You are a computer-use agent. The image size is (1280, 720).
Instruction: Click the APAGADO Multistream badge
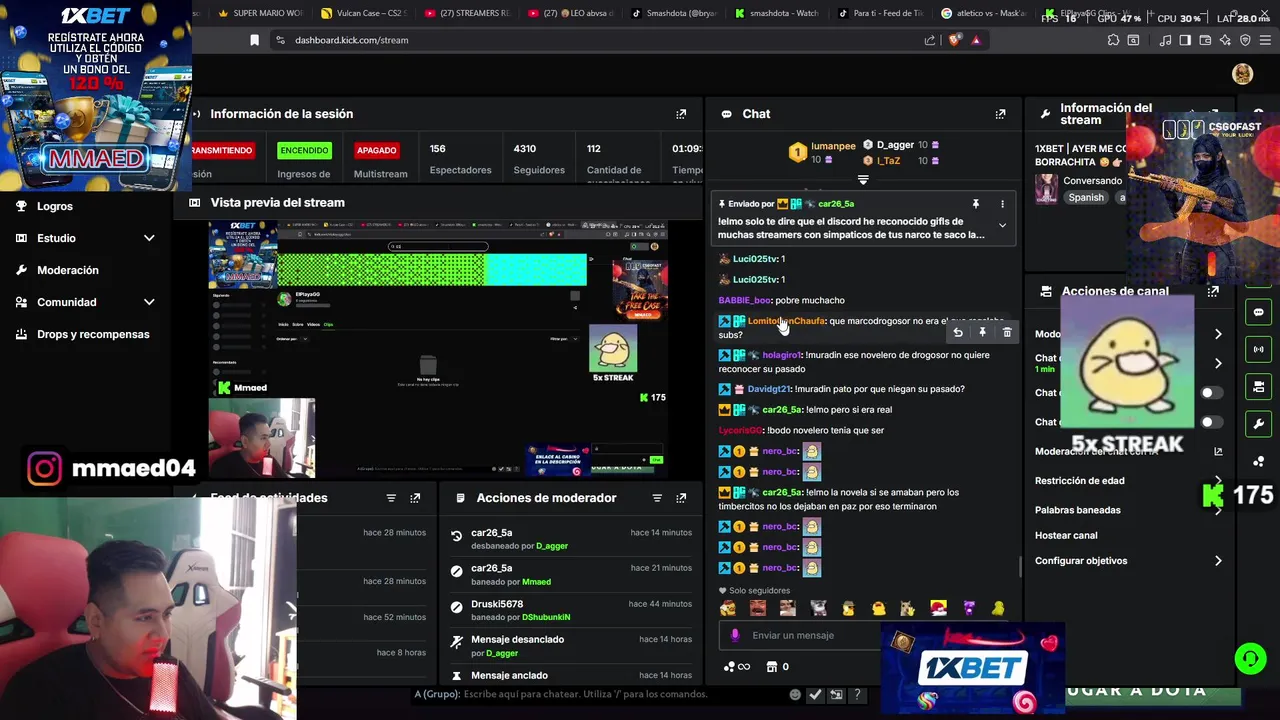click(x=376, y=150)
